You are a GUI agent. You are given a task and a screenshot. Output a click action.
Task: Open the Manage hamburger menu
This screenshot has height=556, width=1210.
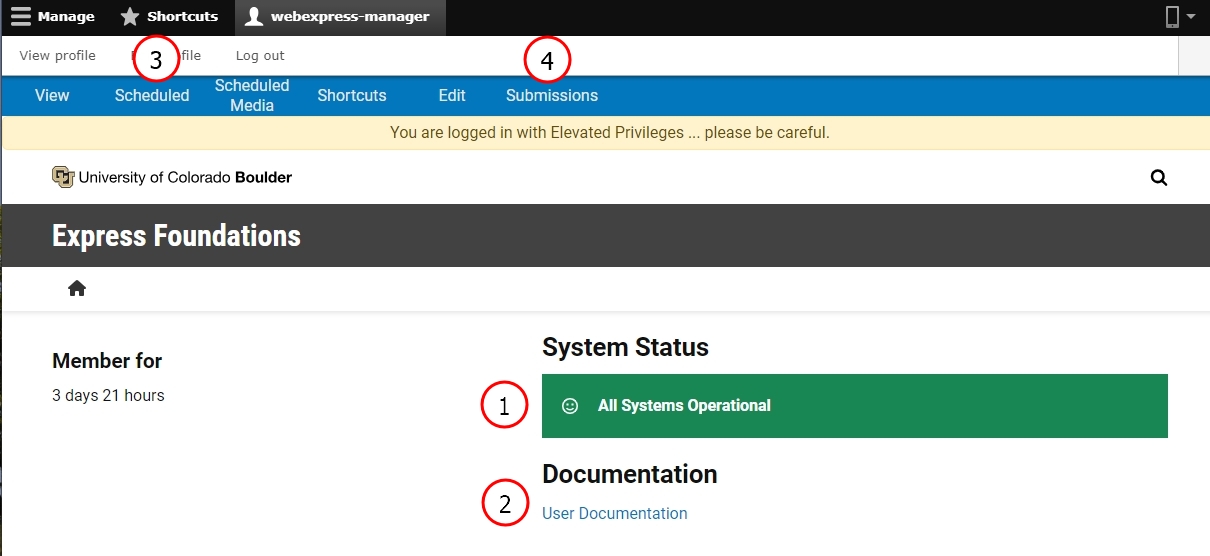(x=53, y=17)
